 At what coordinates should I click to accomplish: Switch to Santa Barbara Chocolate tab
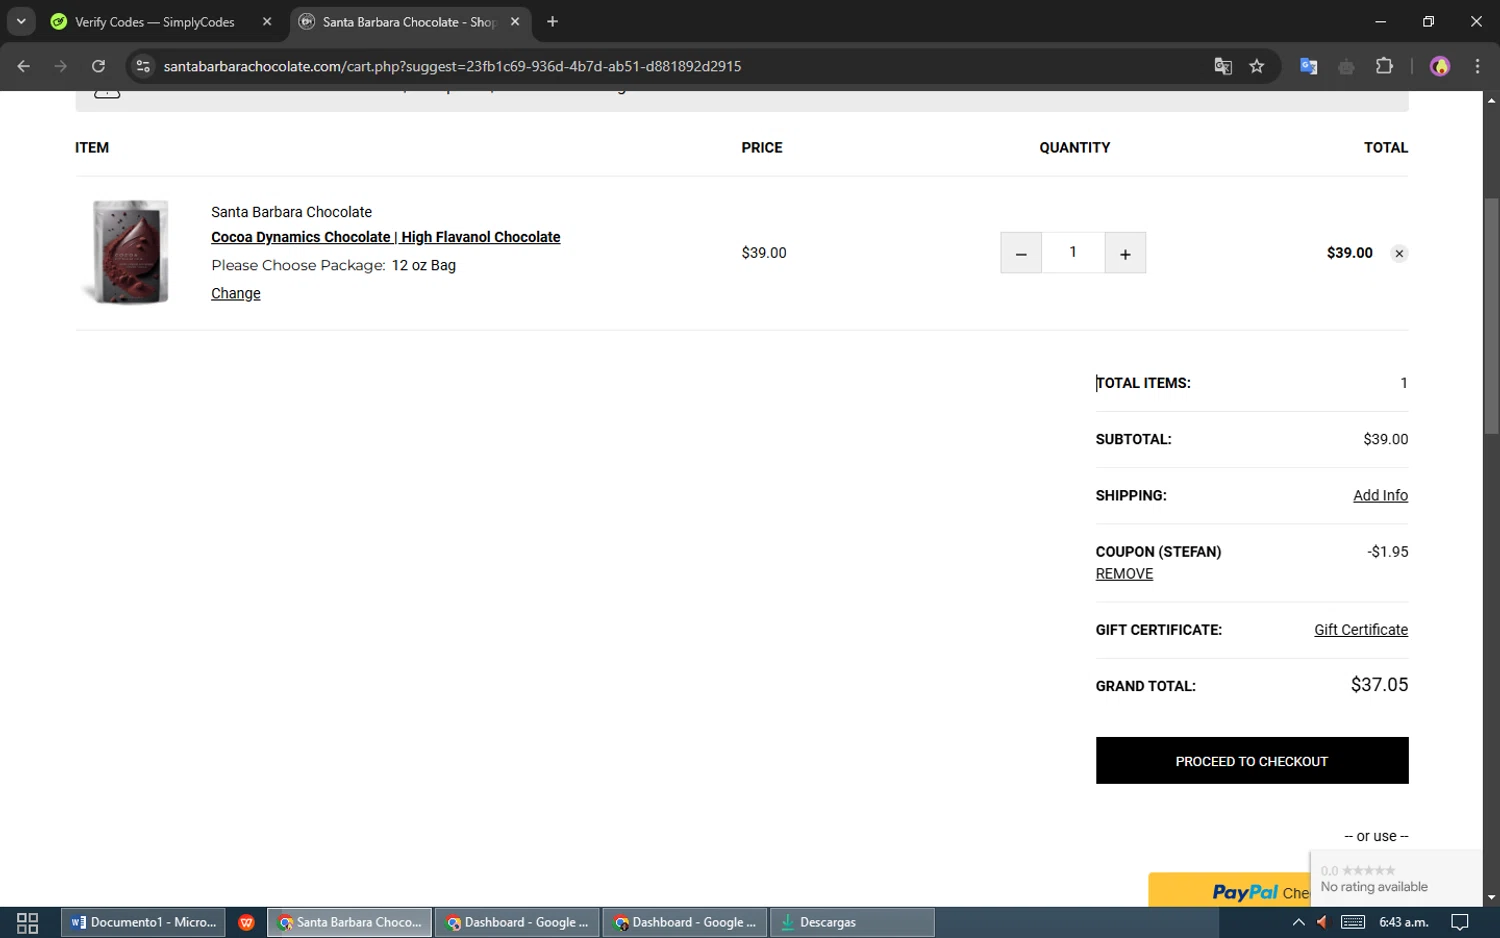(409, 22)
